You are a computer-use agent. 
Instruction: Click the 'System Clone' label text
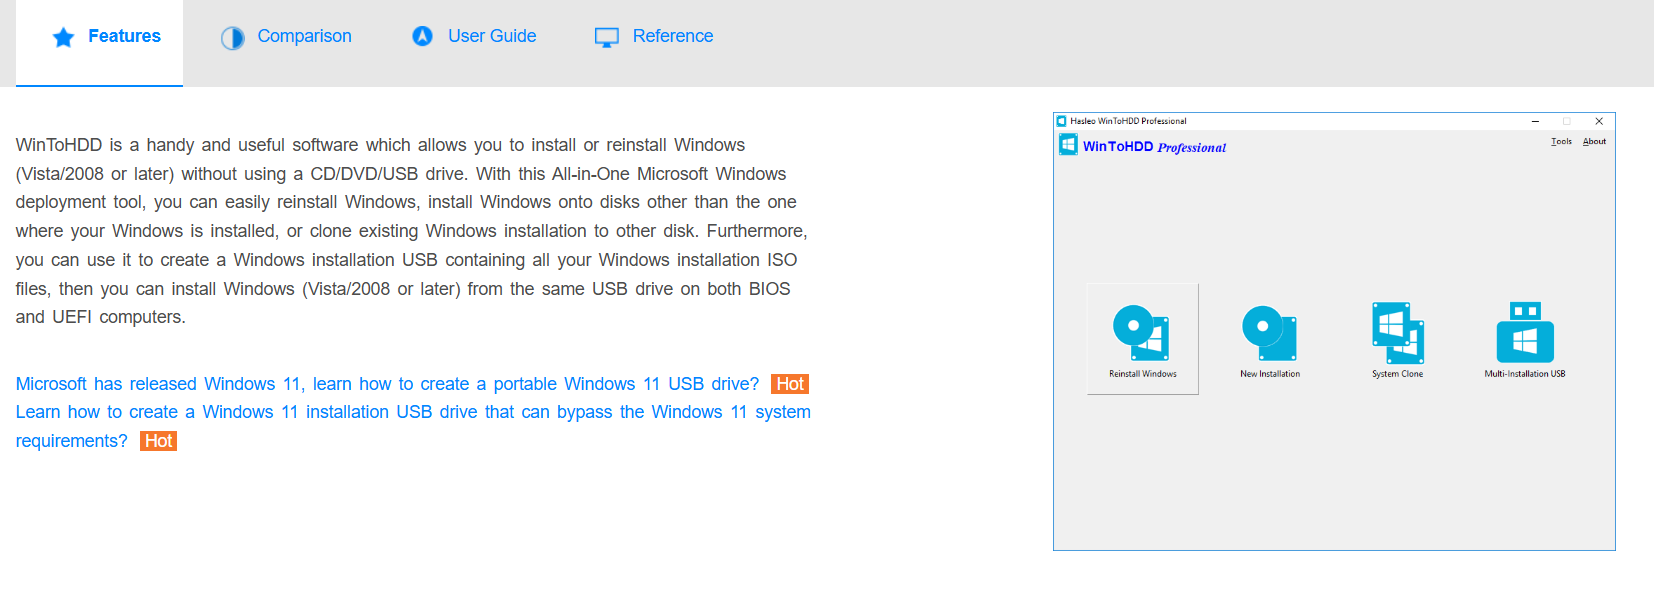(1397, 374)
